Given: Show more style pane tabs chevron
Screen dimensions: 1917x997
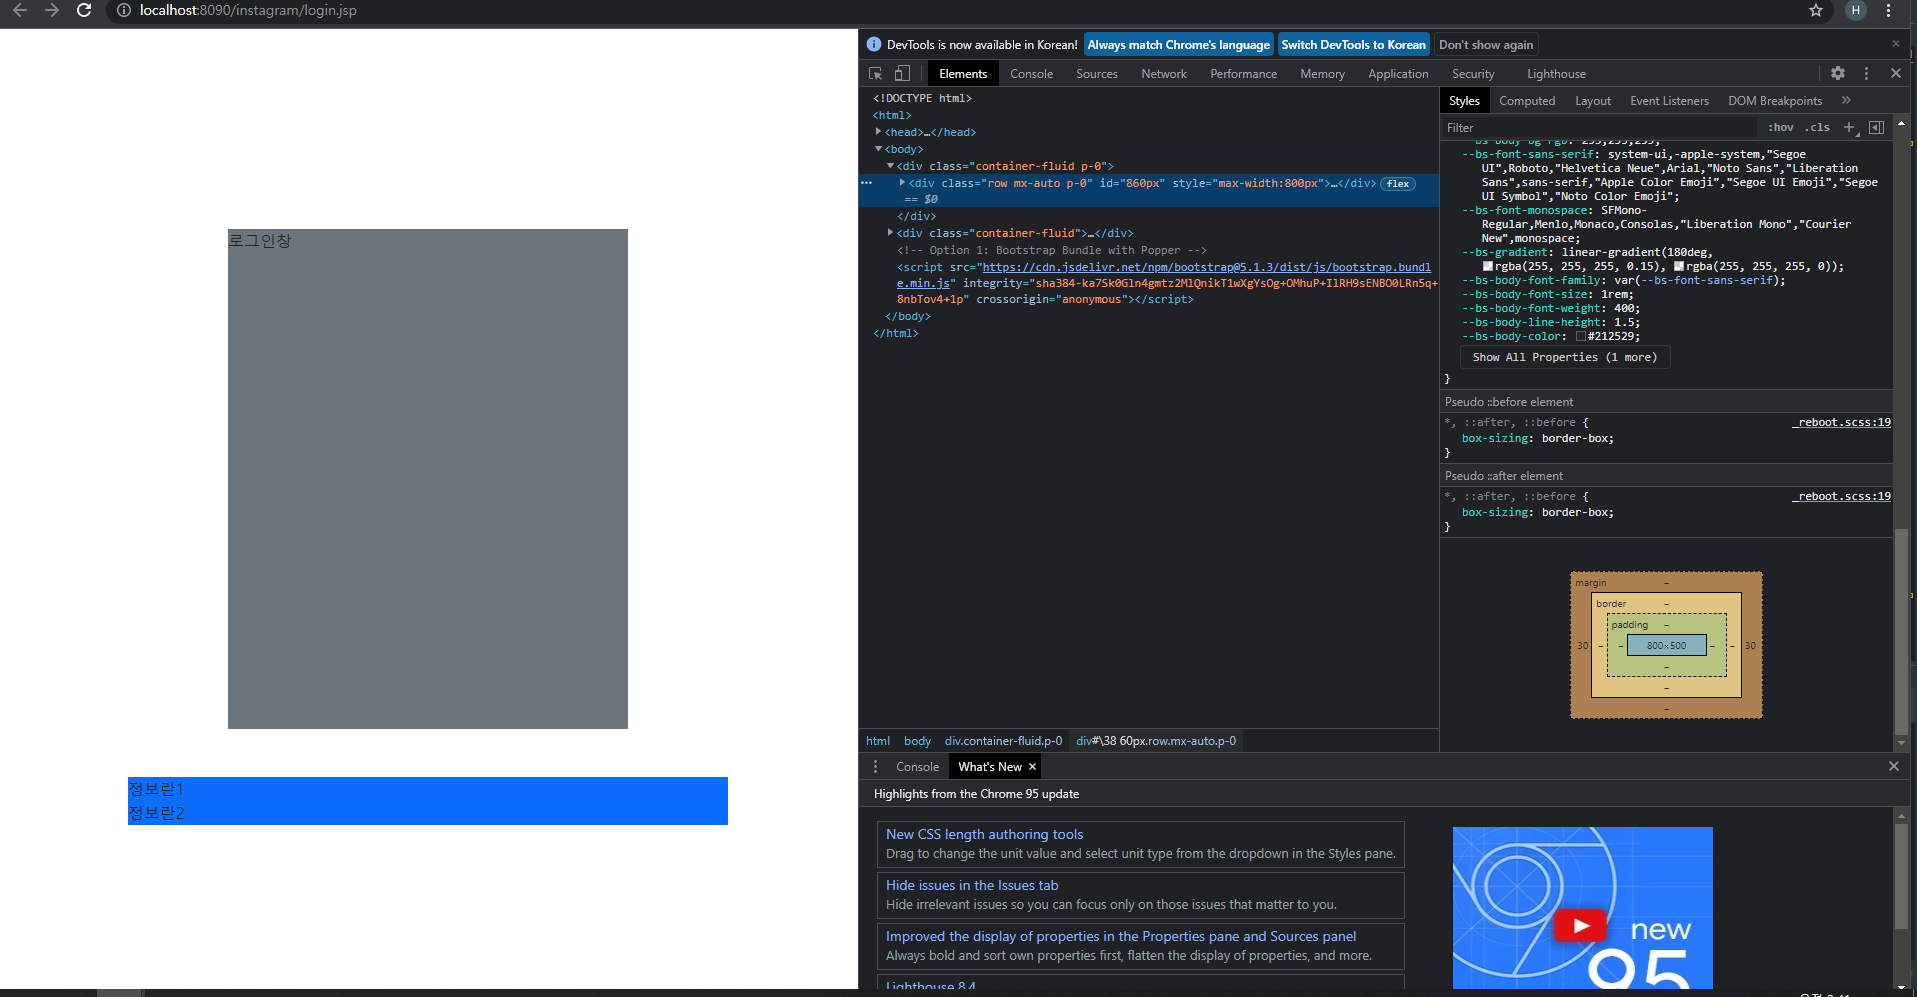Looking at the screenshot, I should [x=1846, y=100].
